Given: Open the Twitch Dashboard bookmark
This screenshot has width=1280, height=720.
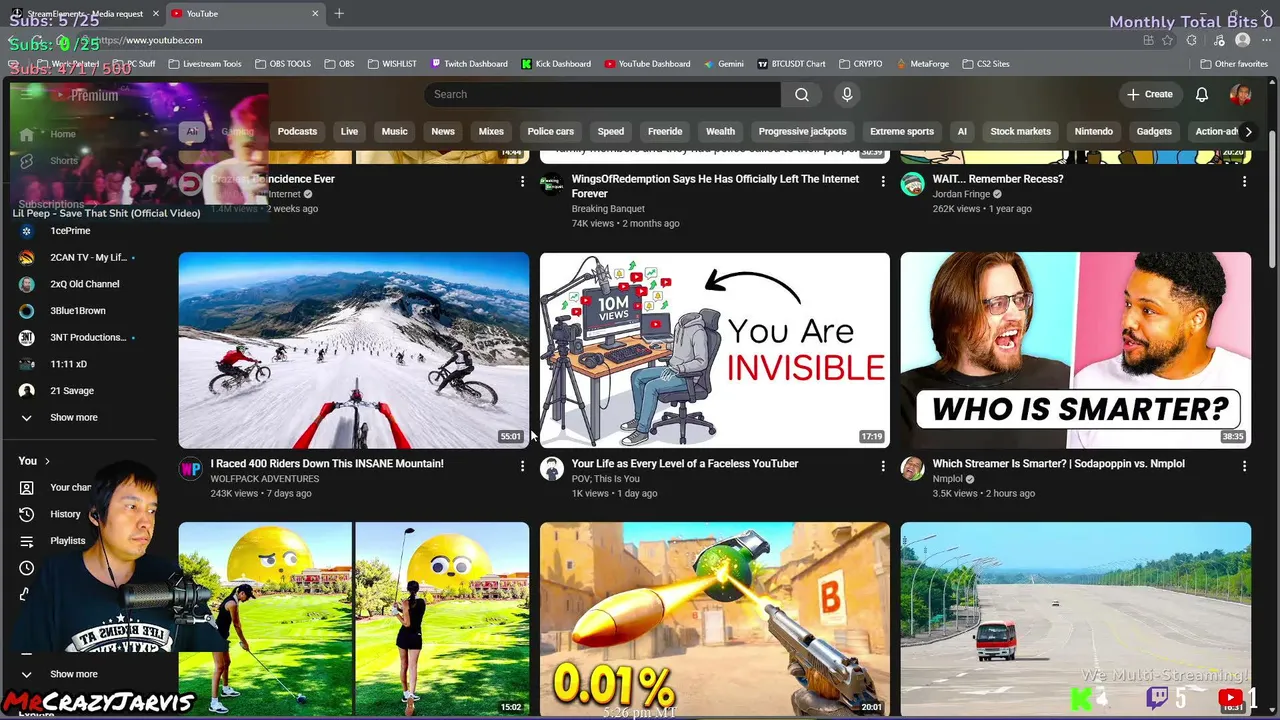Looking at the screenshot, I should (x=469, y=64).
